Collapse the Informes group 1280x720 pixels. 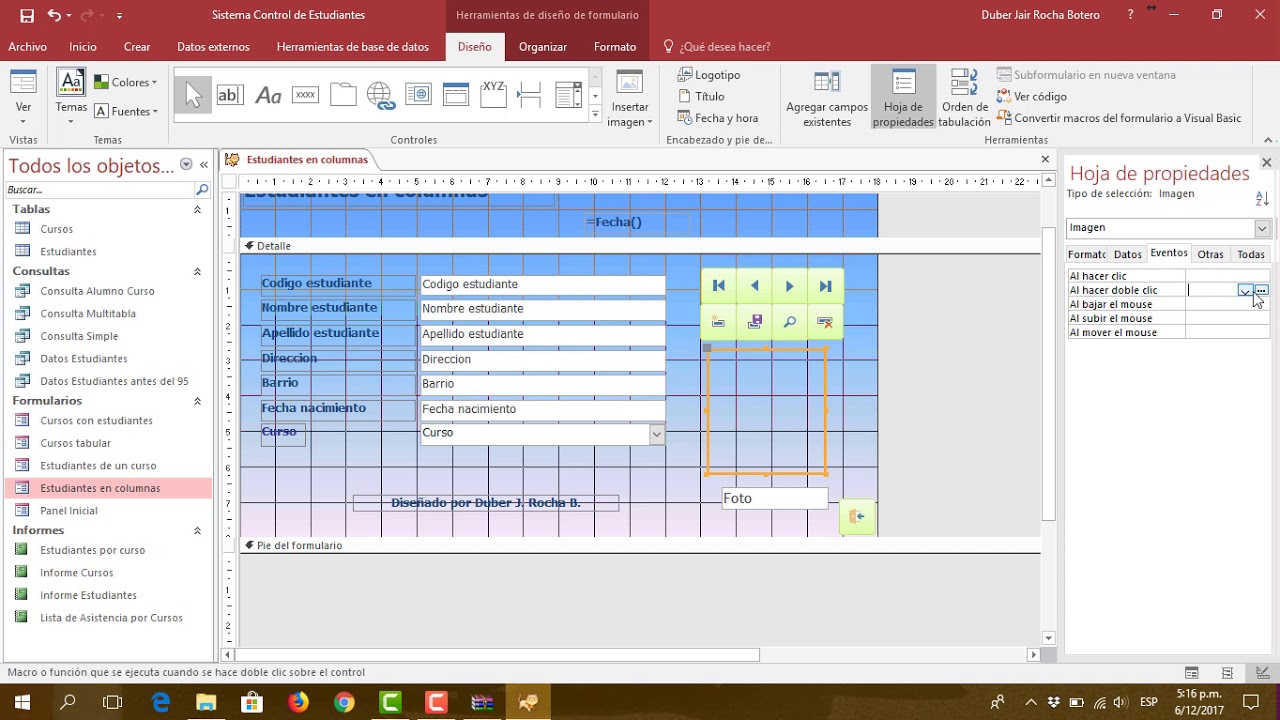(197, 531)
